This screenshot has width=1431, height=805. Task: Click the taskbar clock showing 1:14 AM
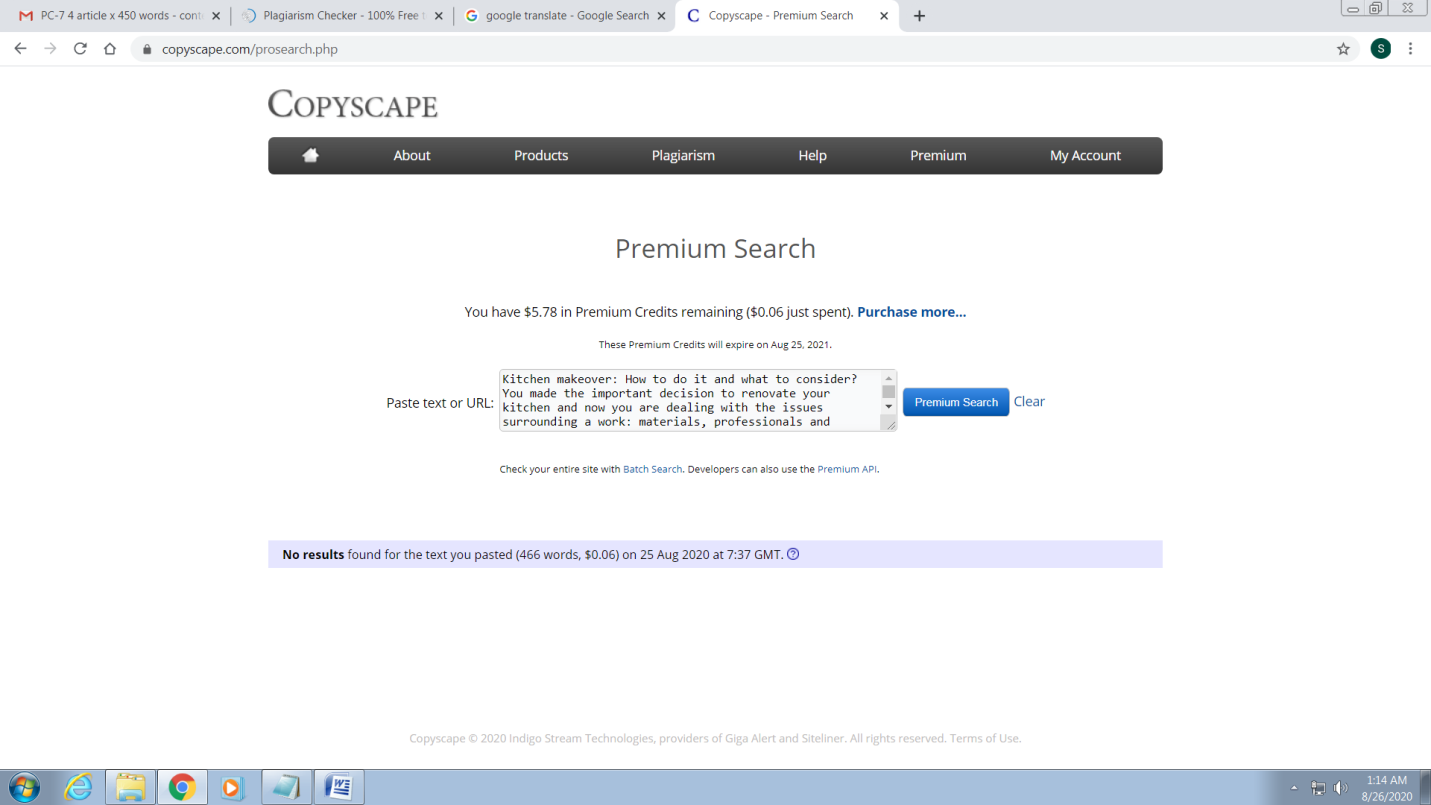[1387, 788]
